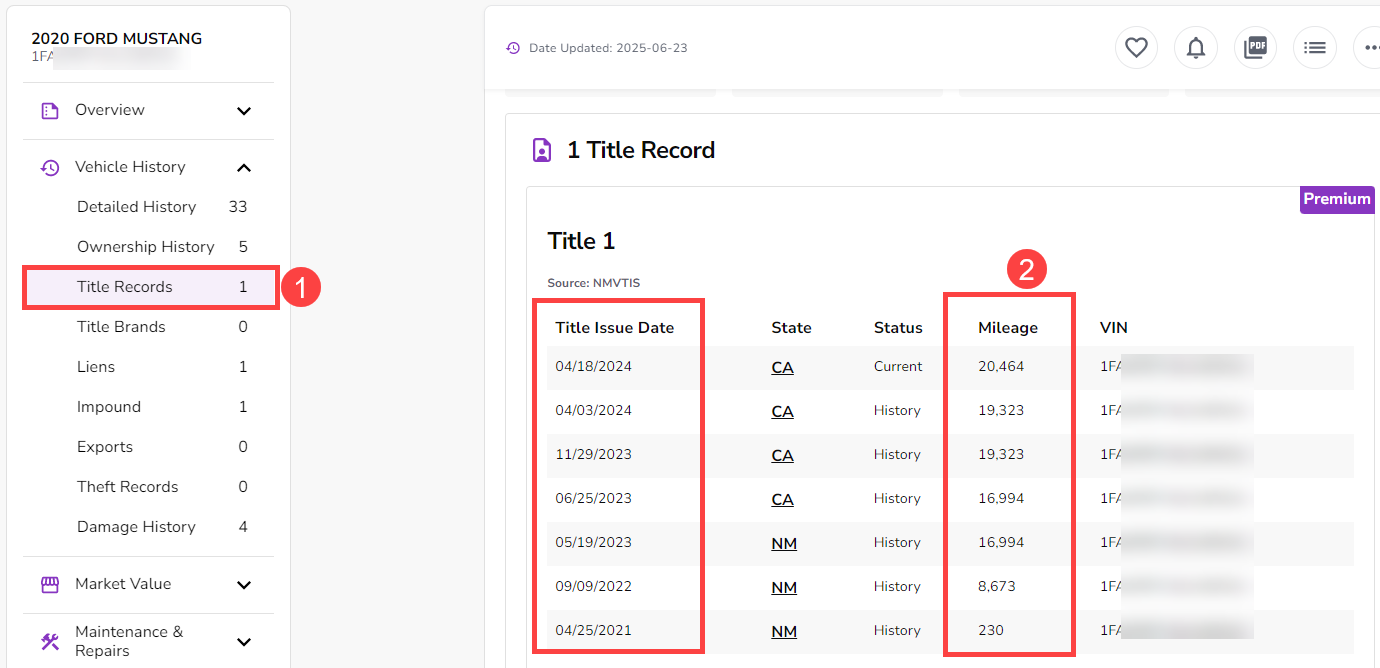Click the Market Value storefront icon
1380x668 pixels.
click(x=50, y=585)
